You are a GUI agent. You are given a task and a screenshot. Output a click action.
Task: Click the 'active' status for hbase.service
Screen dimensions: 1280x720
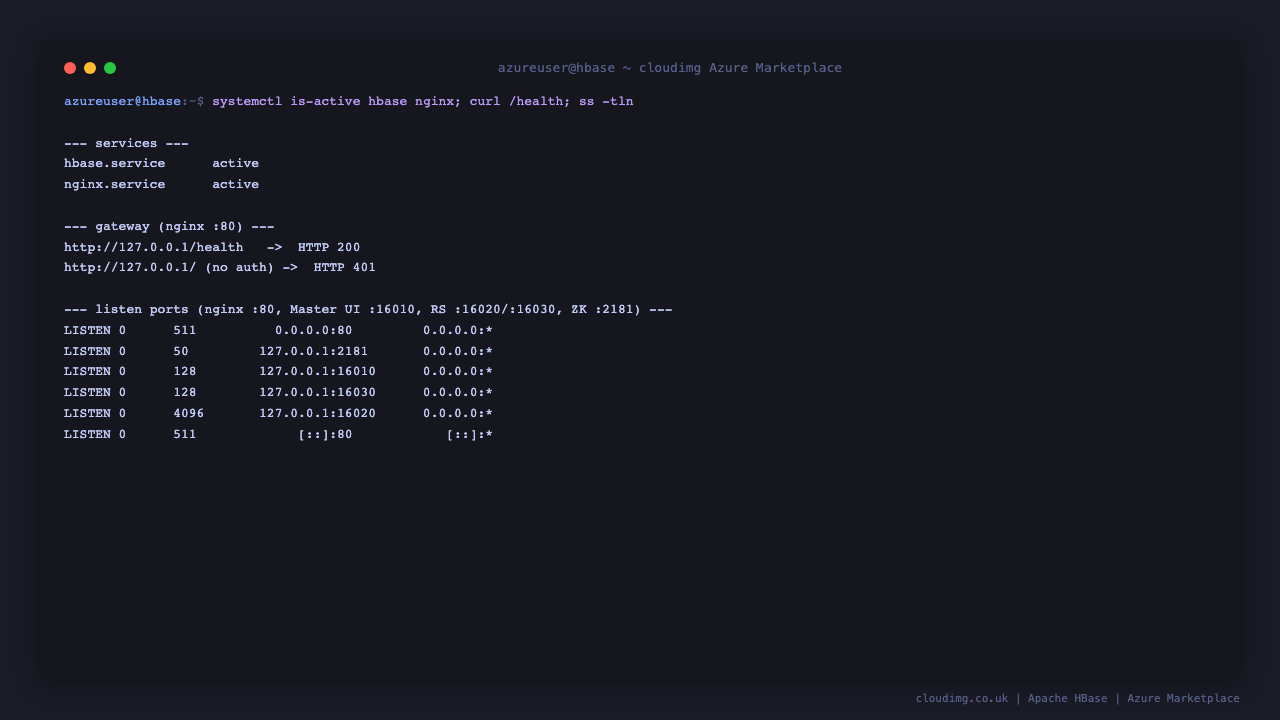click(235, 164)
